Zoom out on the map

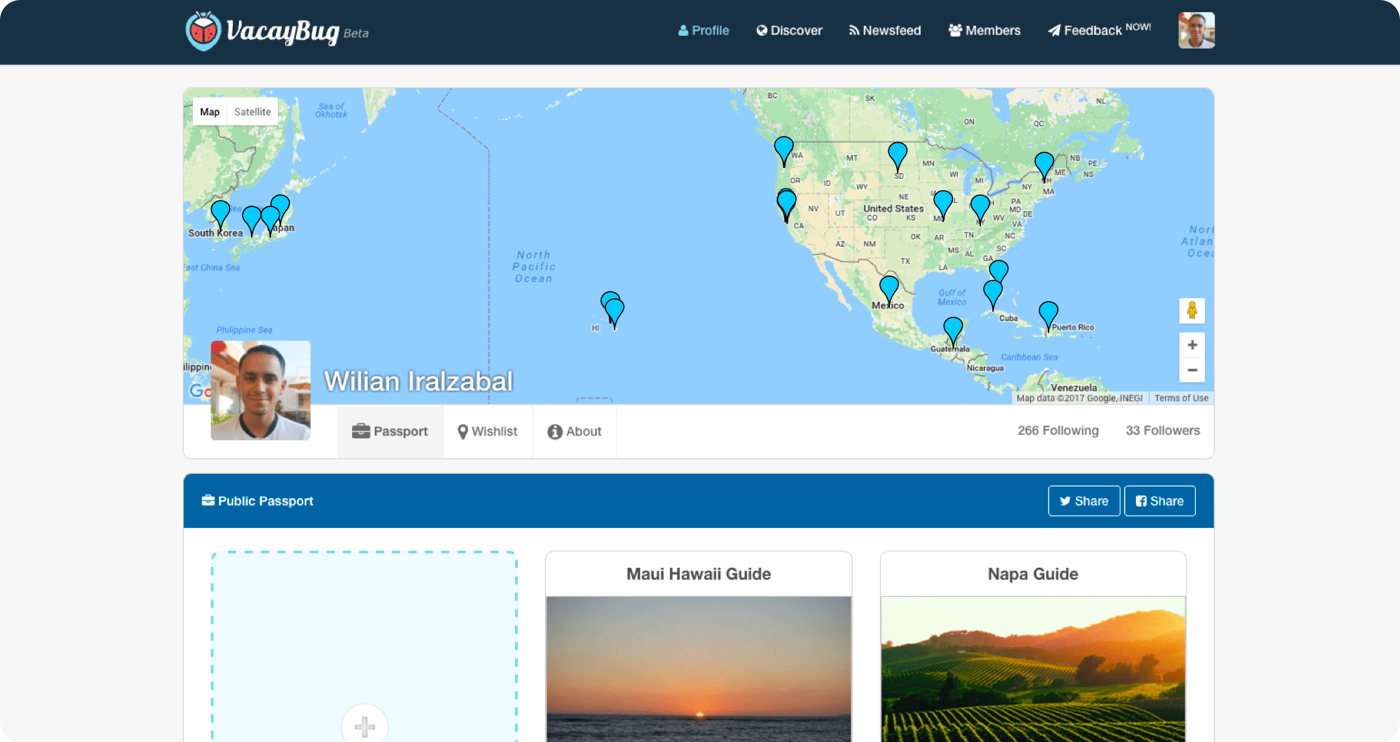click(x=1192, y=370)
